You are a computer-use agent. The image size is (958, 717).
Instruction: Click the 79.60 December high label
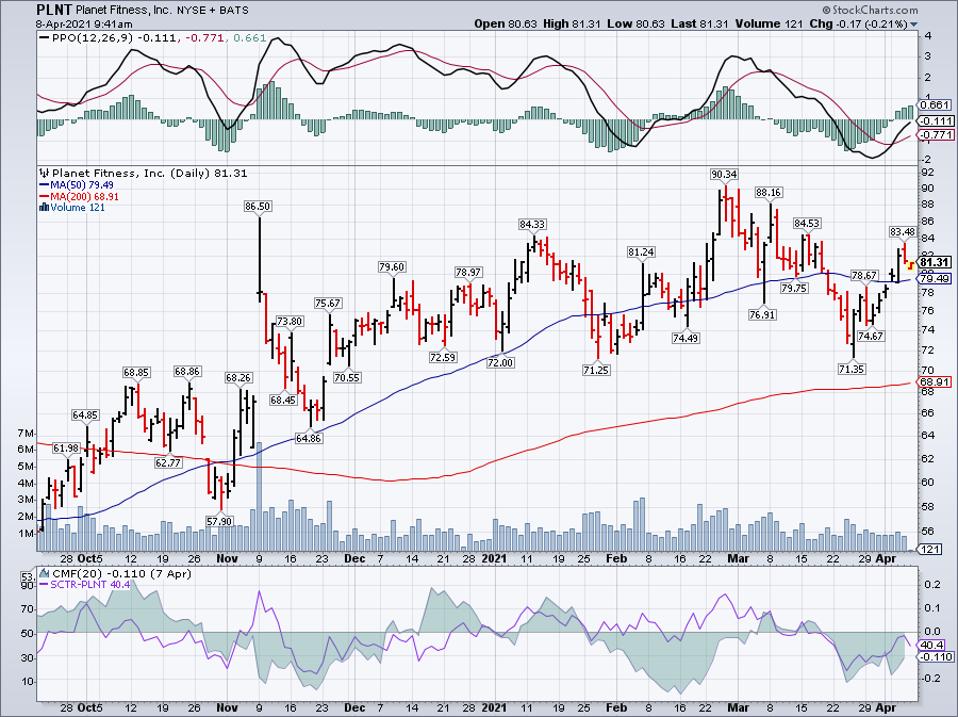point(392,267)
